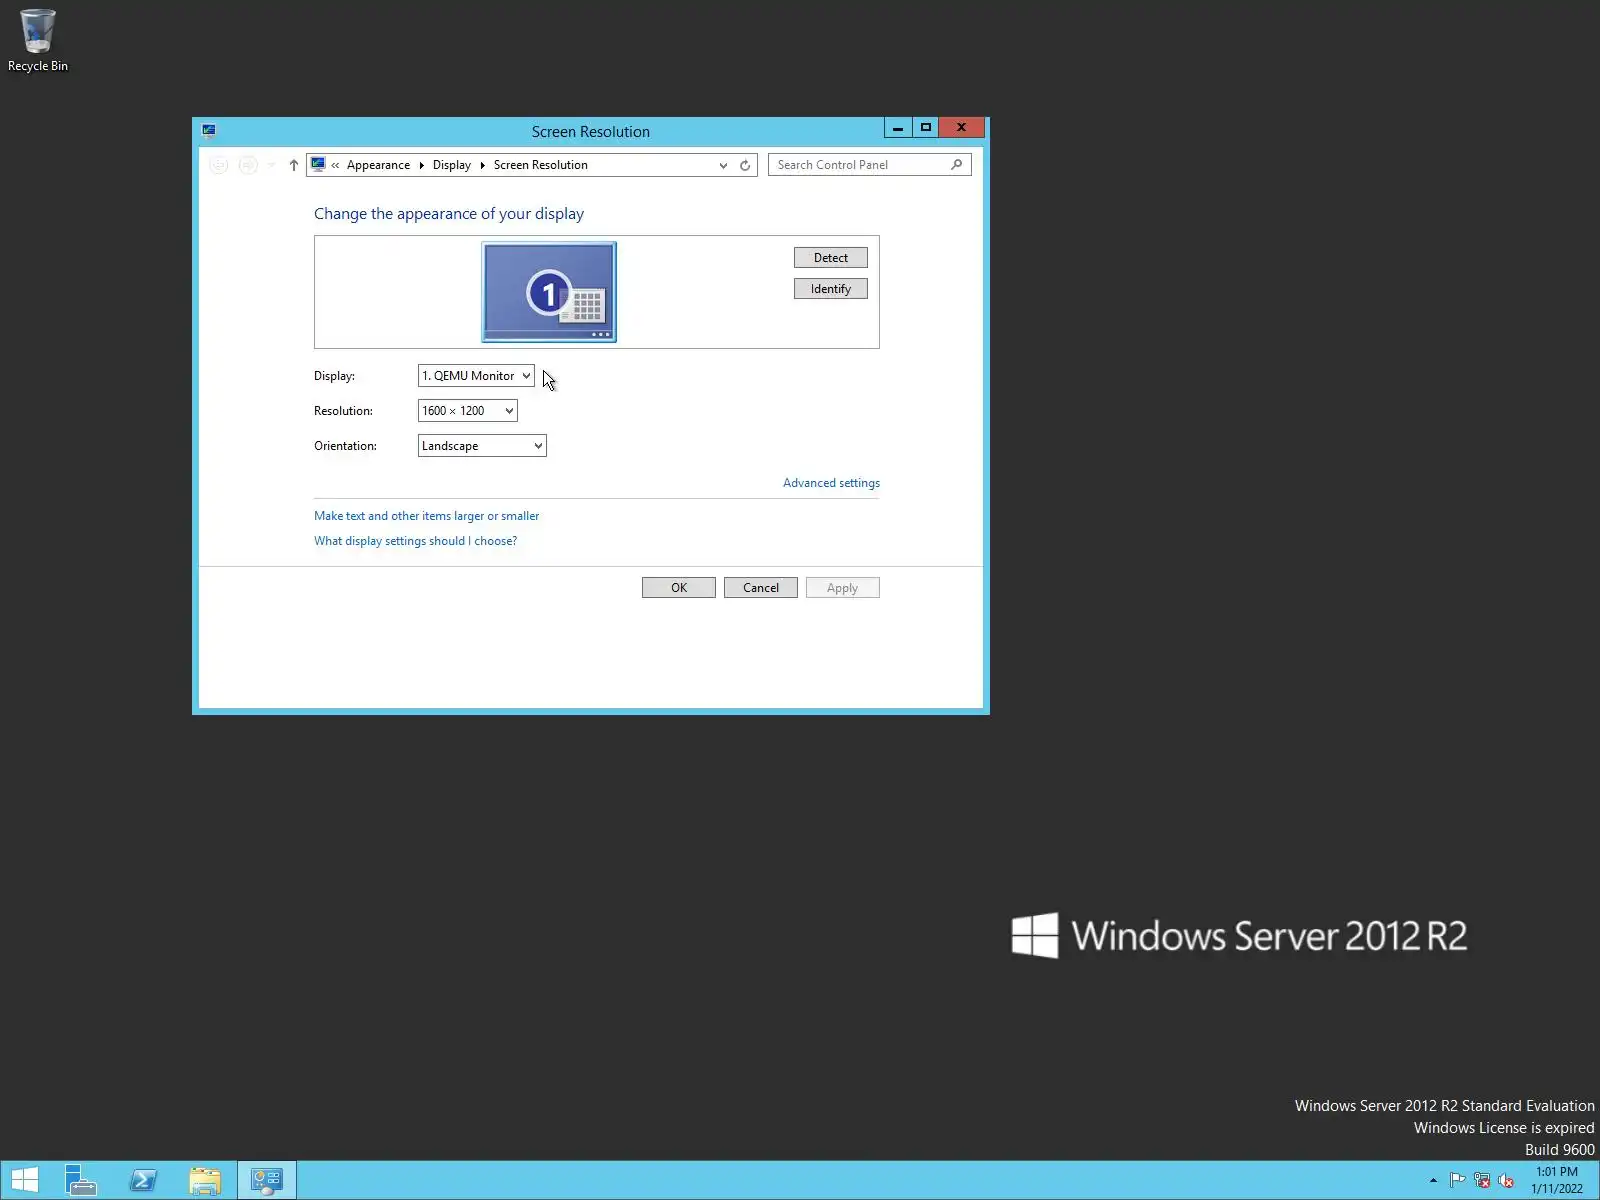Click the network status tray icon
This screenshot has height=1200, width=1600.
1482,1180
